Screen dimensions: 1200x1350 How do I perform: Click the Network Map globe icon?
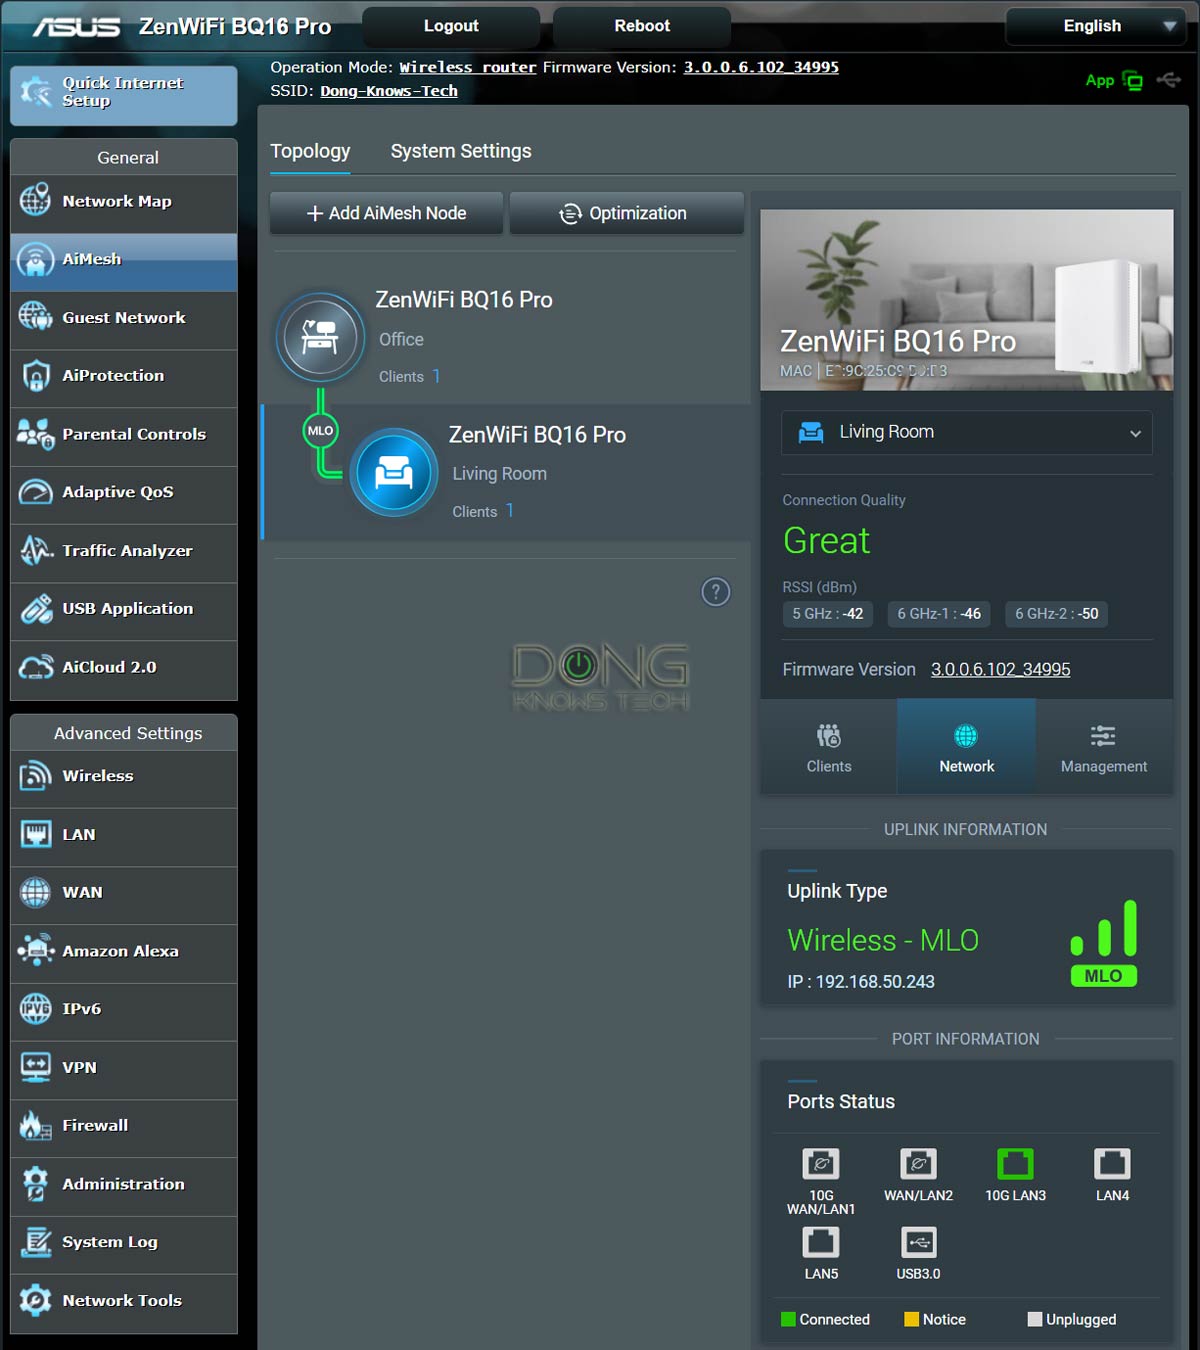[x=35, y=200]
